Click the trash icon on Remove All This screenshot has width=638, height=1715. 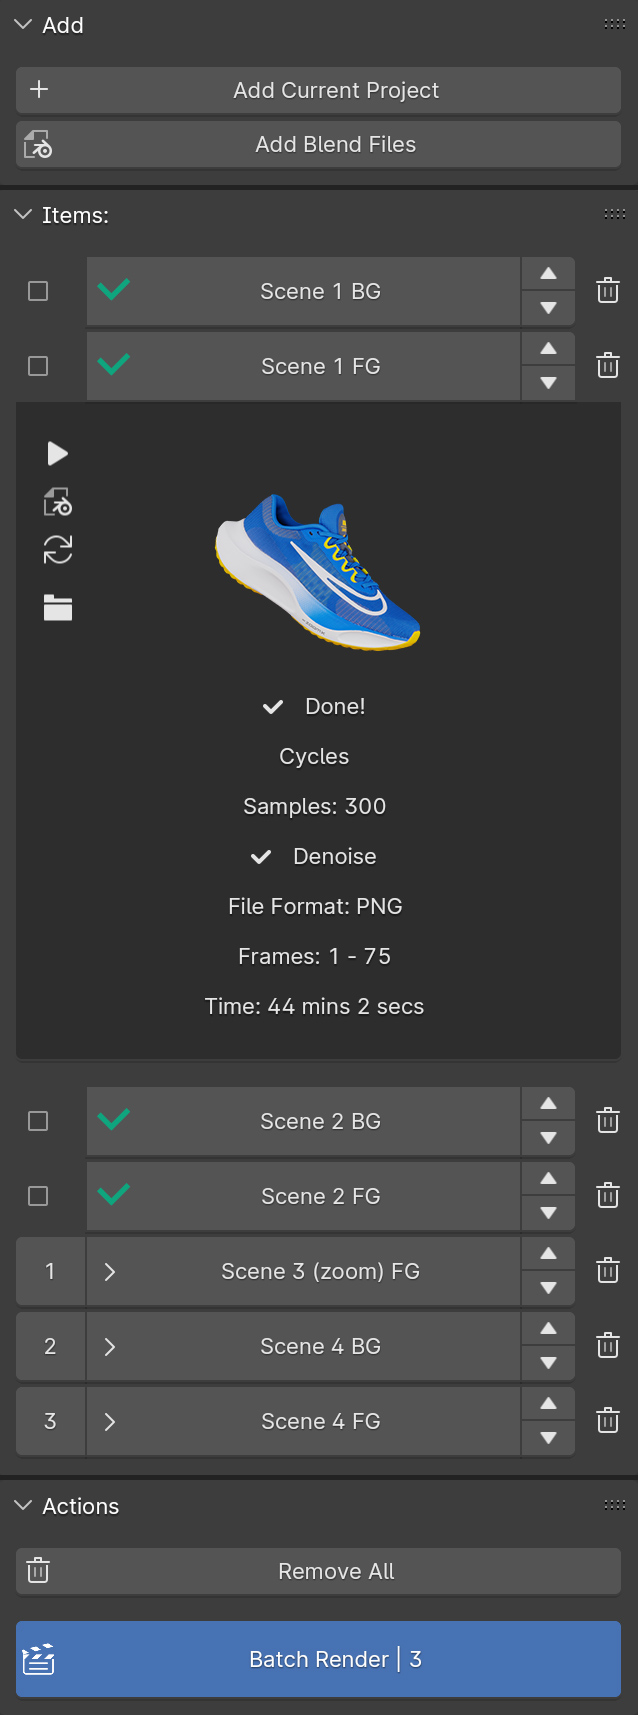click(x=38, y=1570)
